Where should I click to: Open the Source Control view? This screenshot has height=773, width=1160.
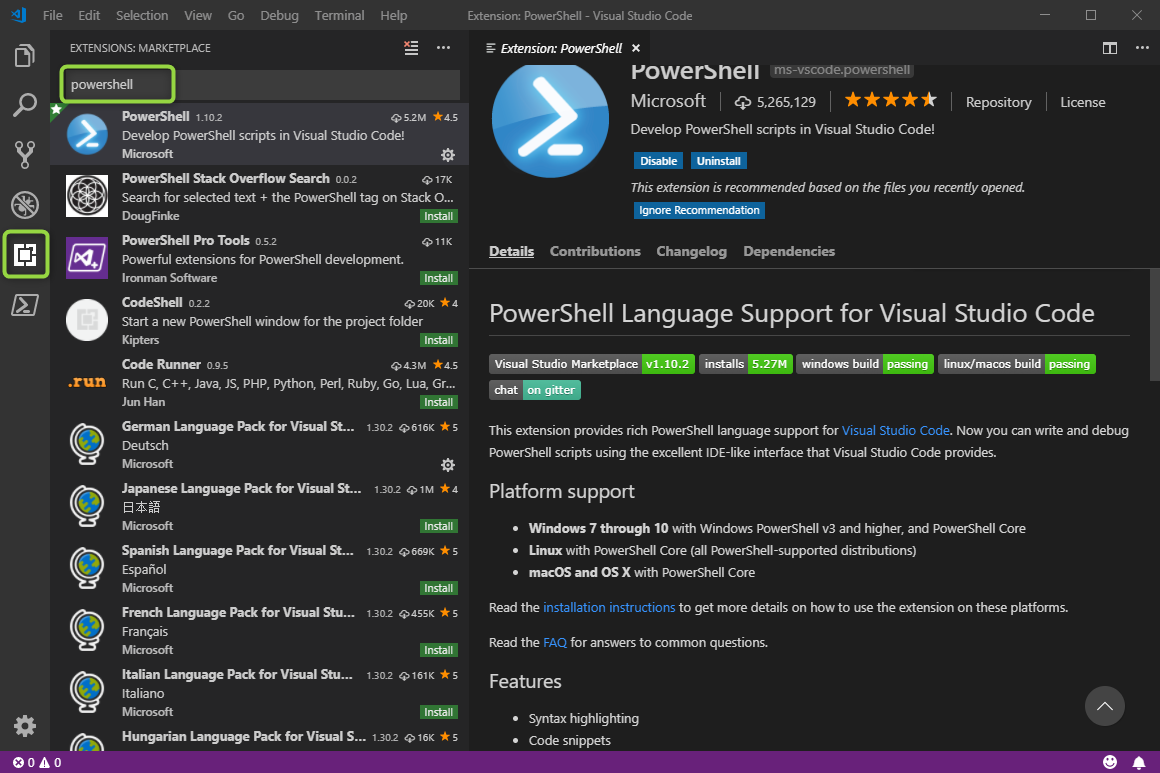tap(24, 152)
